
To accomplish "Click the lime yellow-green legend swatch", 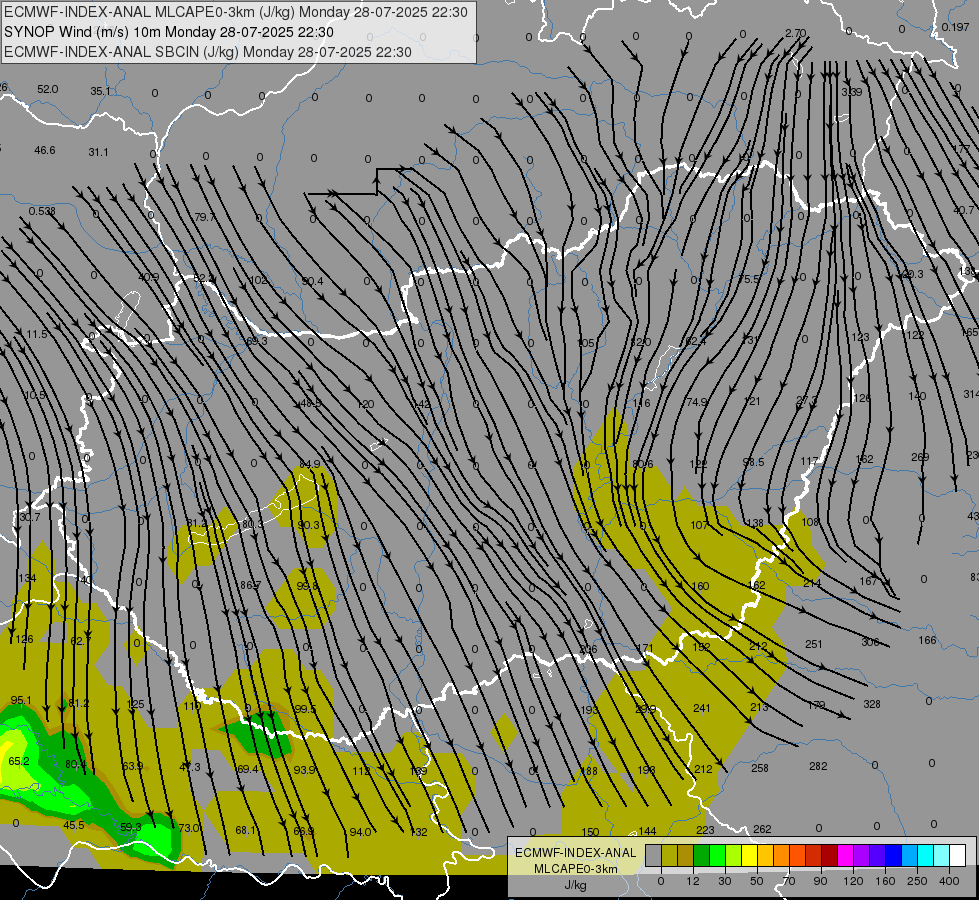I will (x=734, y=856).
